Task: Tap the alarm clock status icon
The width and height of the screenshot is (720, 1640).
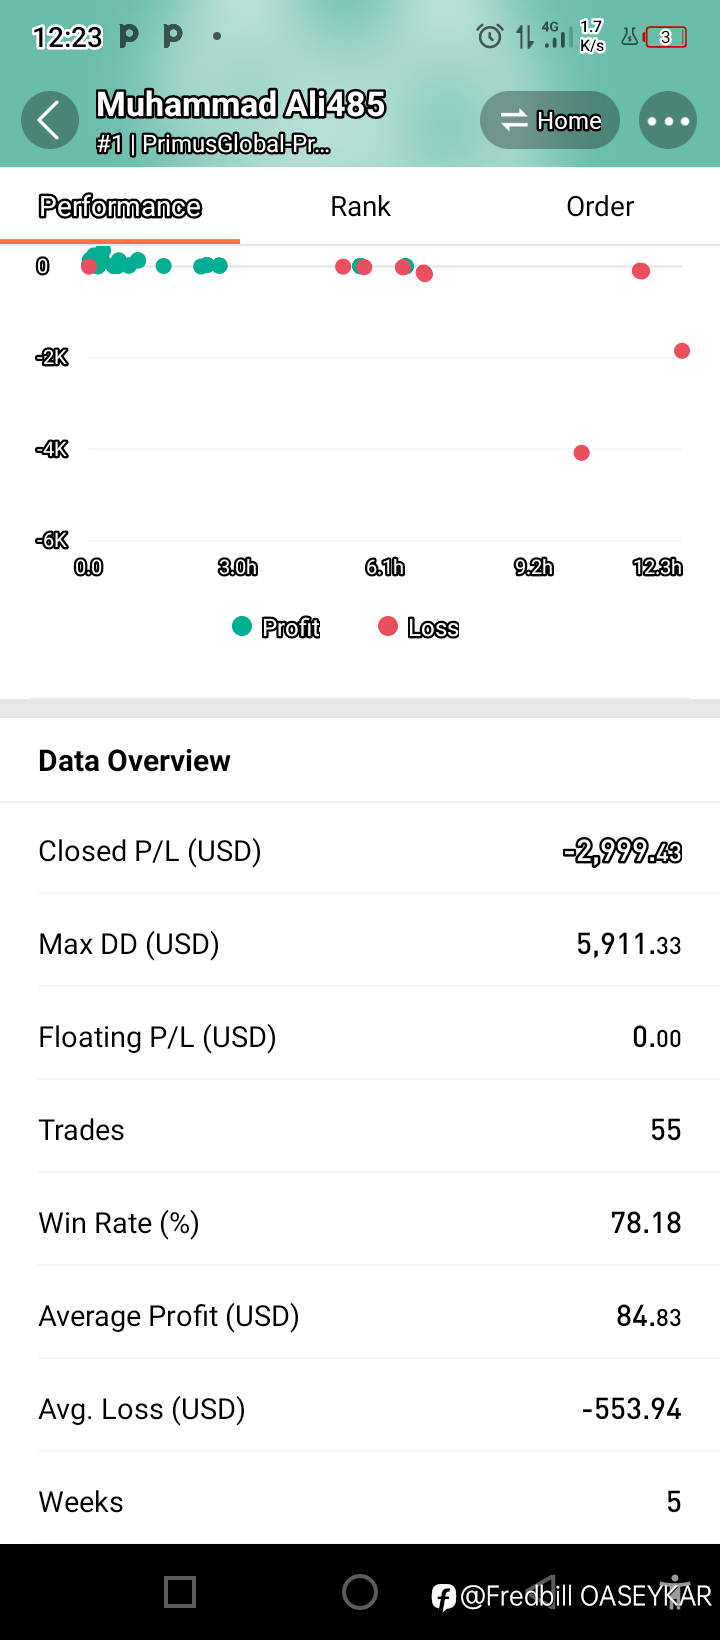Action: (490, 37)
